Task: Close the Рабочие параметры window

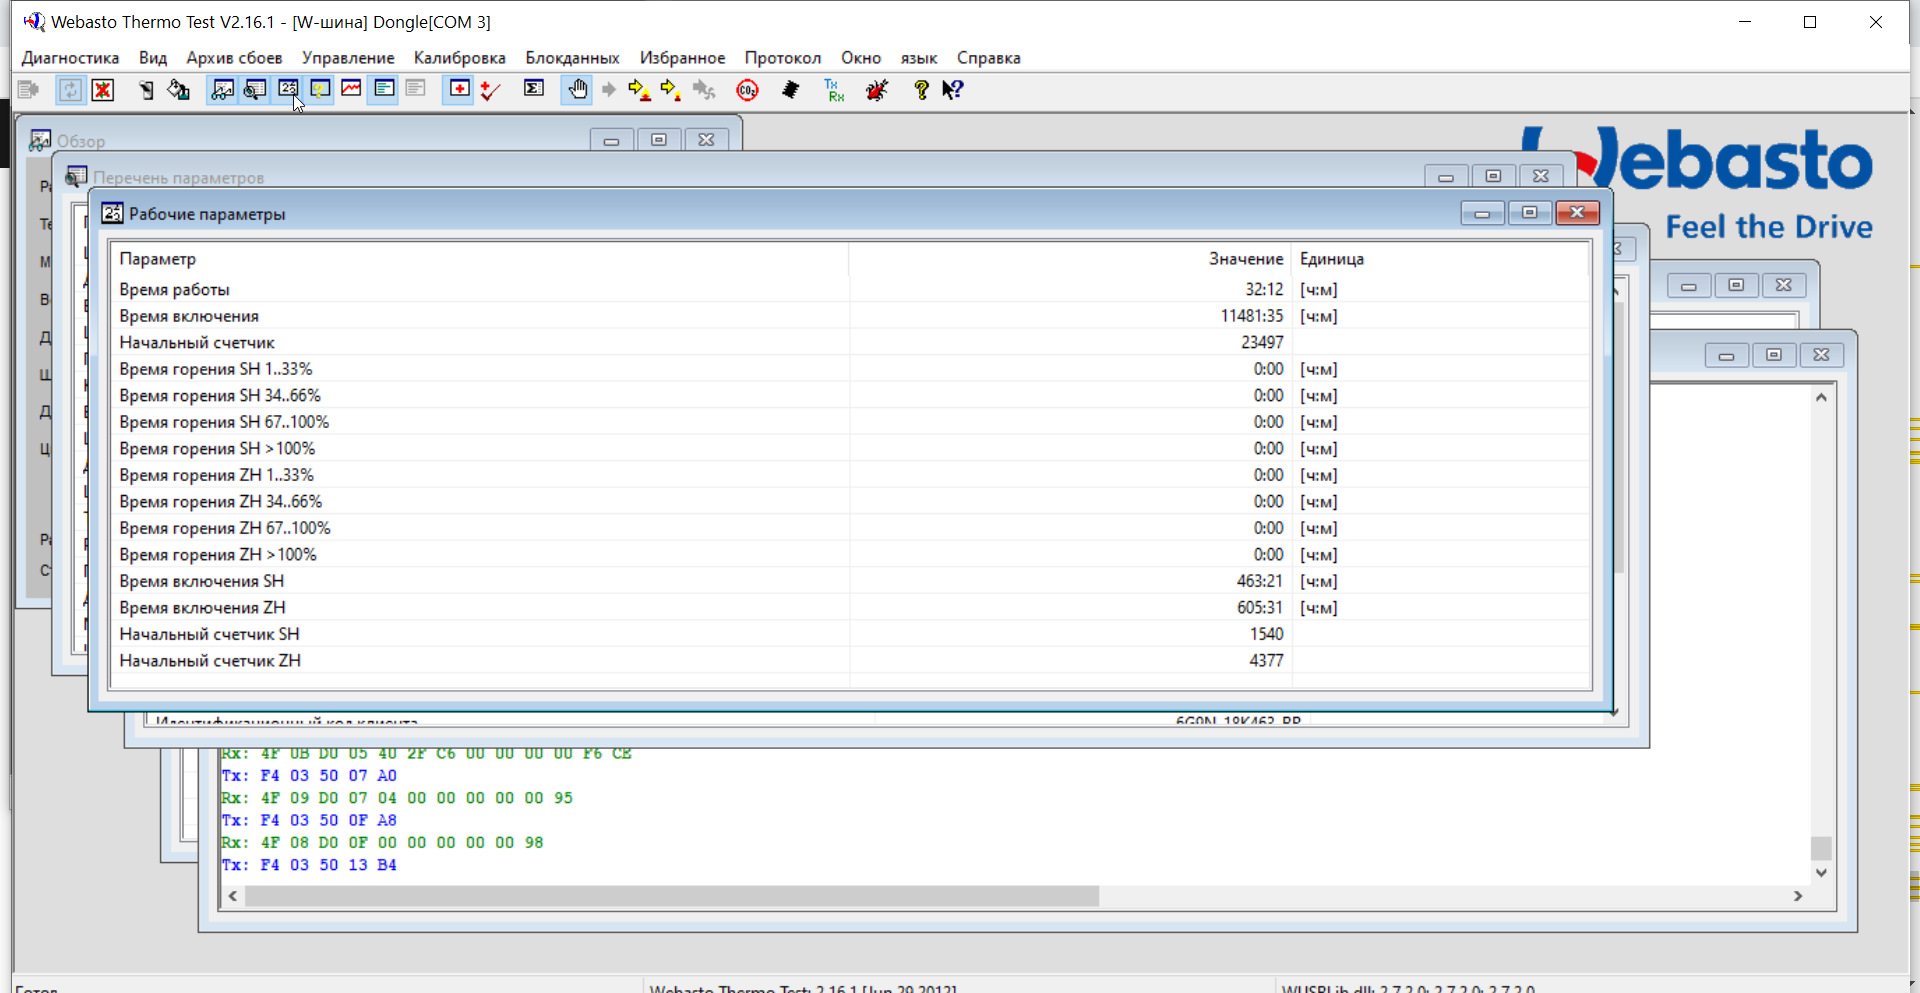Action: (x=1577, y=213)
